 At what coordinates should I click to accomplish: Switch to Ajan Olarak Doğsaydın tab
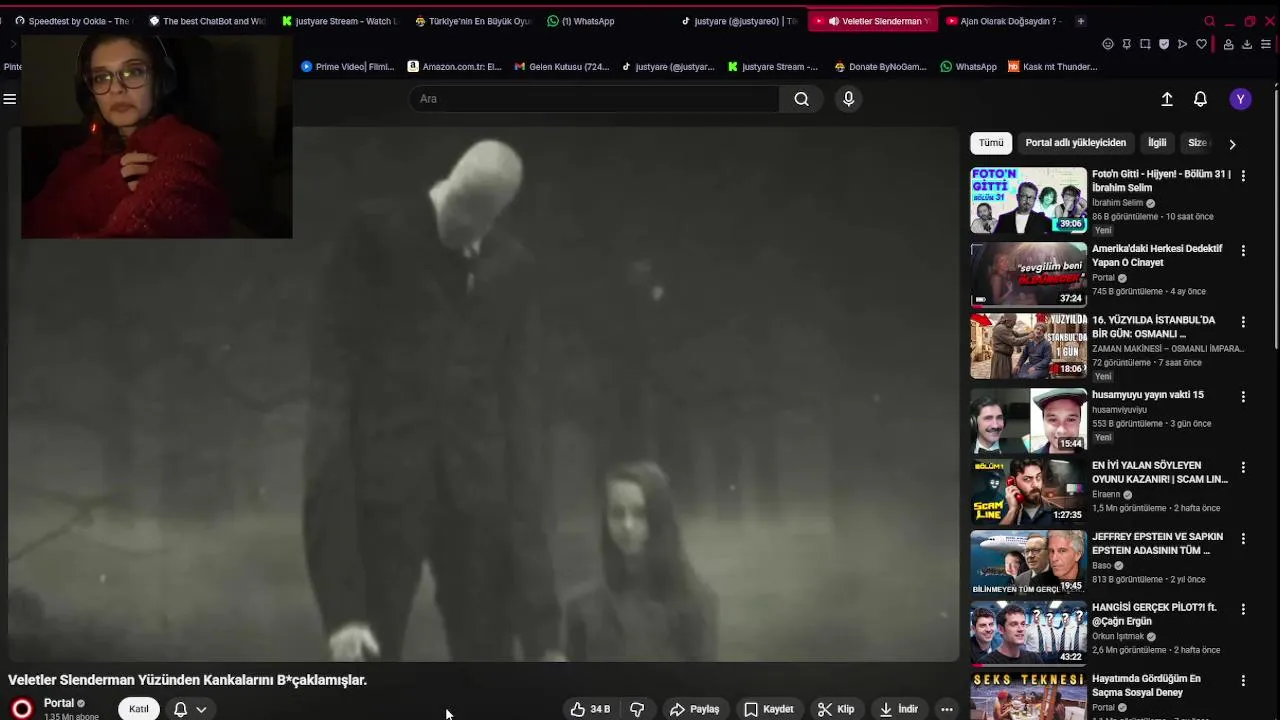[x=1004, y=21]
